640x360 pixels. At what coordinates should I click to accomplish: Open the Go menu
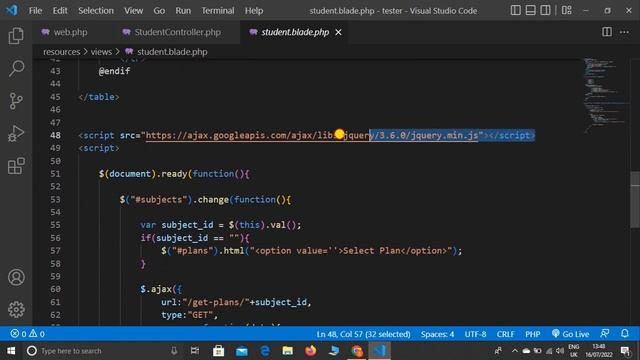[159, 11]
